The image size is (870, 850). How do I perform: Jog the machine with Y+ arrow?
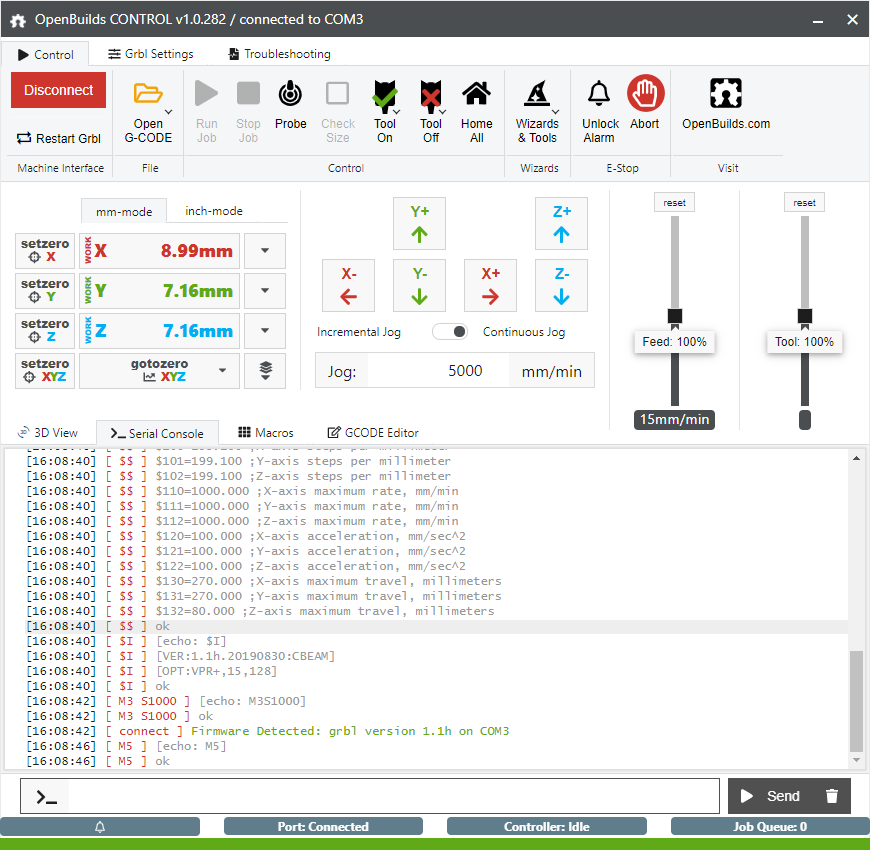420,223
